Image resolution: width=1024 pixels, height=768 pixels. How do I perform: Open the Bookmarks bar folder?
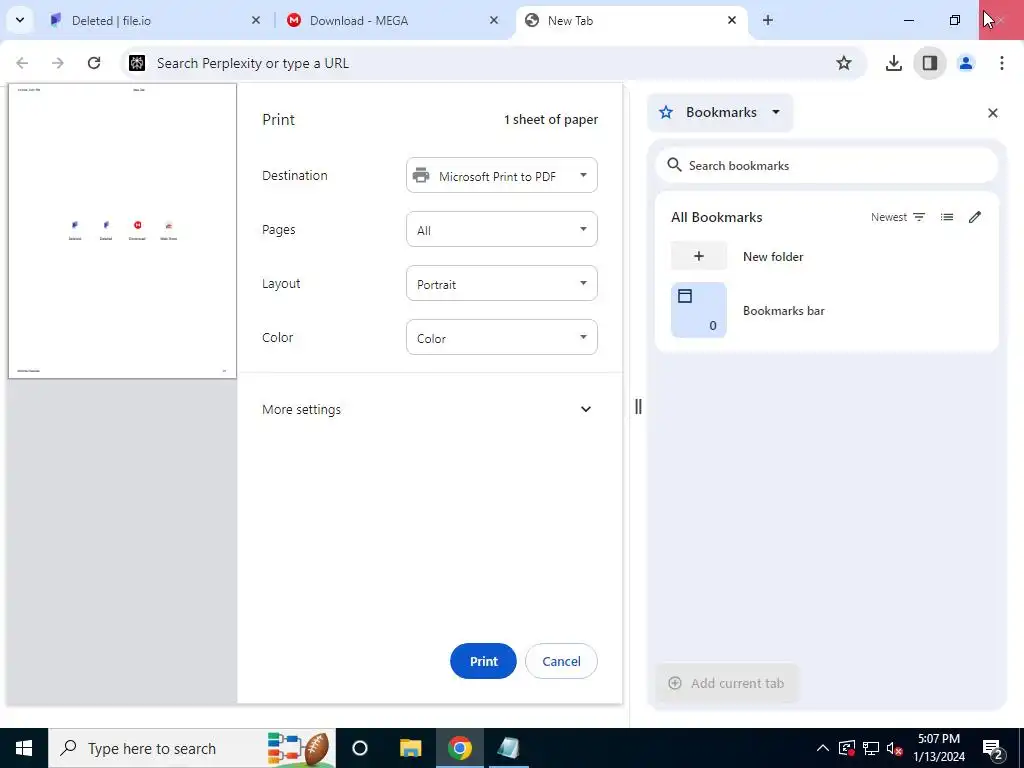pos(827,310)
